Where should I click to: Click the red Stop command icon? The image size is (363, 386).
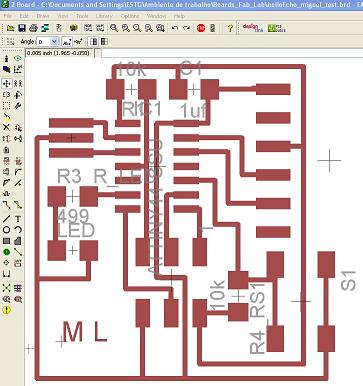[201, 28]
